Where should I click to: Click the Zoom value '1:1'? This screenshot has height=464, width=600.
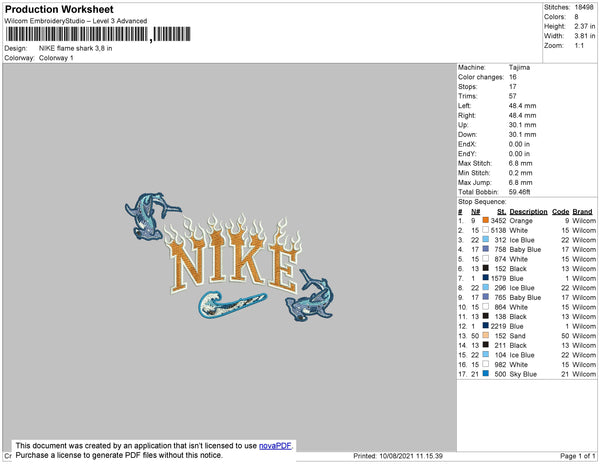pos(579,46)
